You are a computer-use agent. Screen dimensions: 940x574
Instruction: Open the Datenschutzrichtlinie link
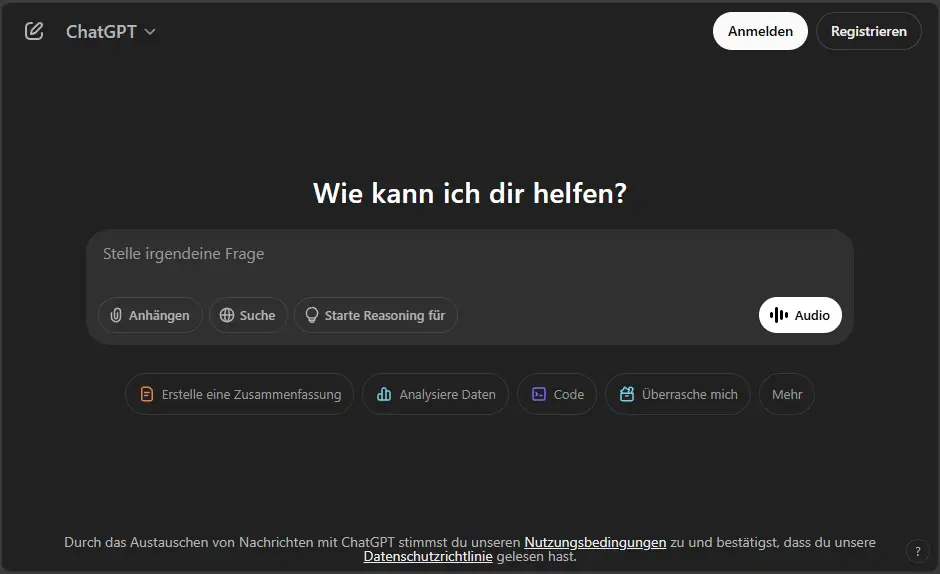(428, 557)
